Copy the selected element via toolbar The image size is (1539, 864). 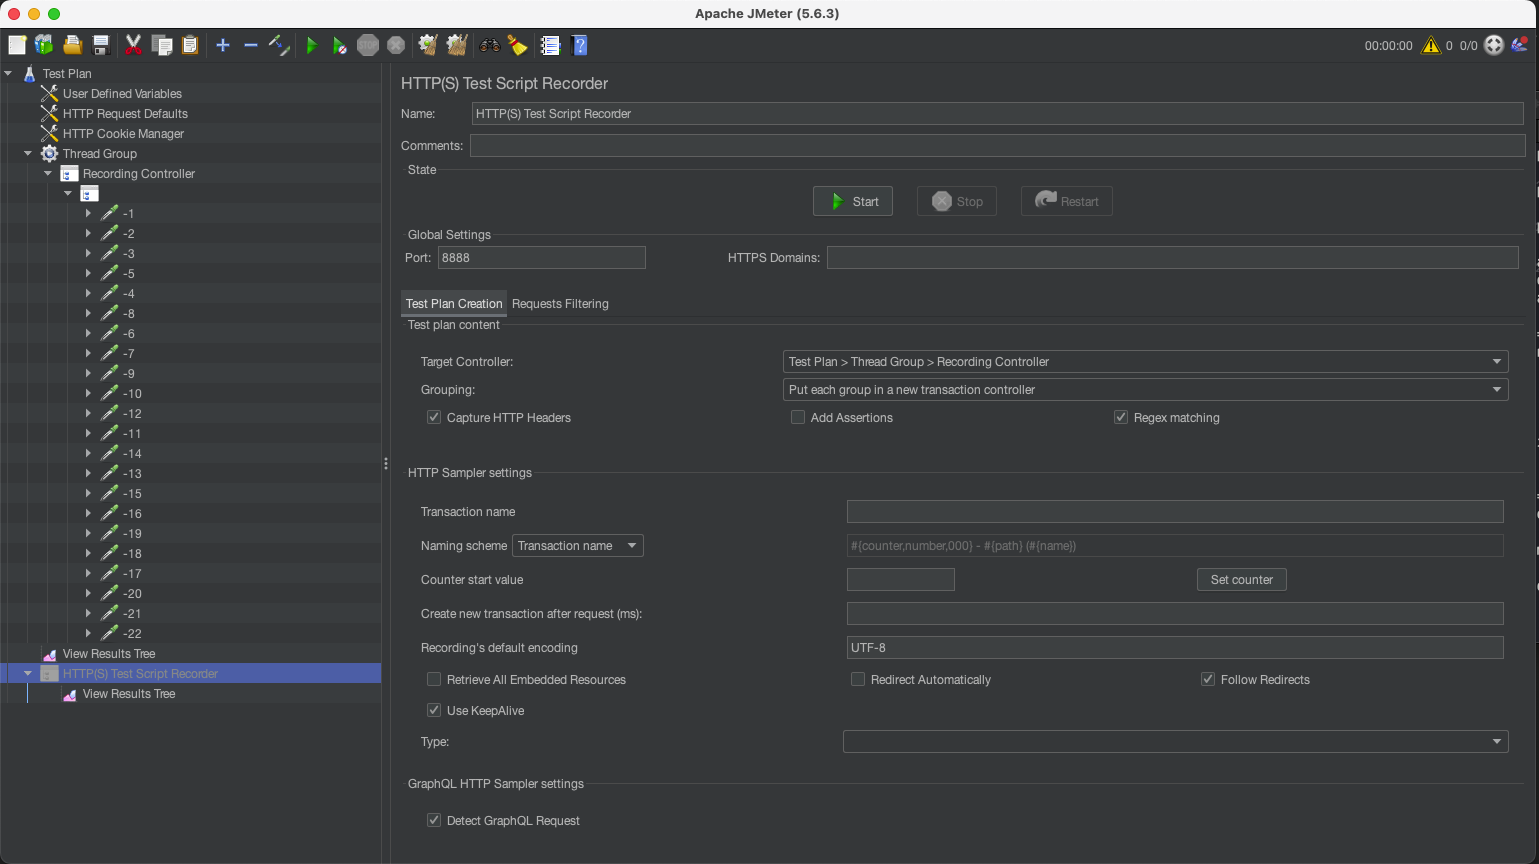tap(162, 45)
